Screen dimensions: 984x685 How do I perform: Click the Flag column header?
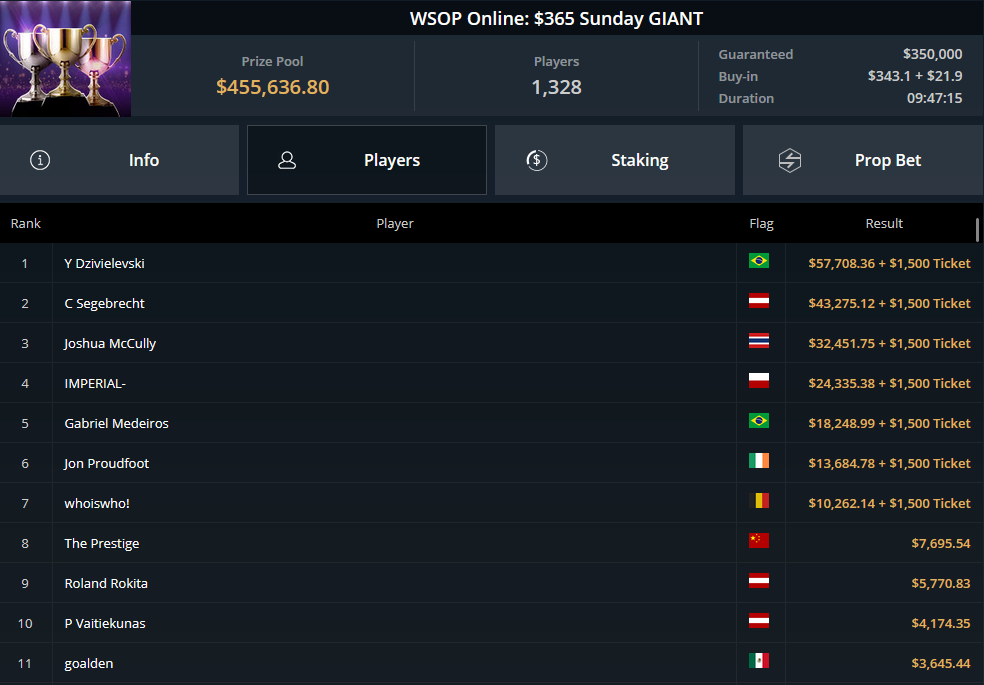click(761, 224)
